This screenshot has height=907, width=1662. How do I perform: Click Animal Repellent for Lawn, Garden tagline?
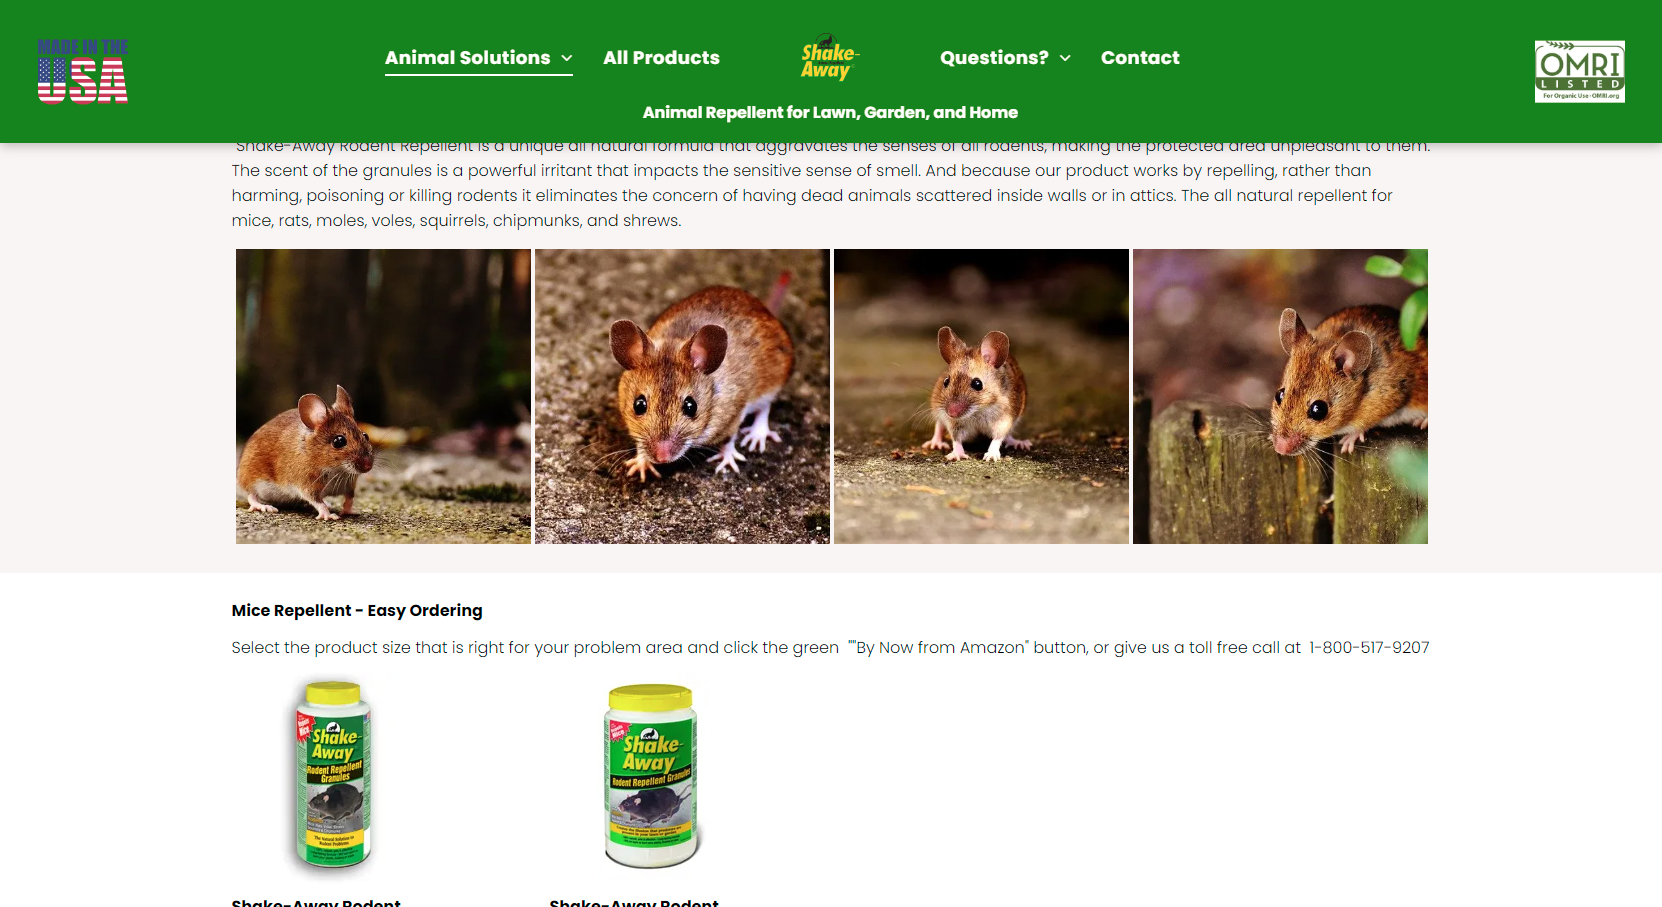click(x=830, y=112)
